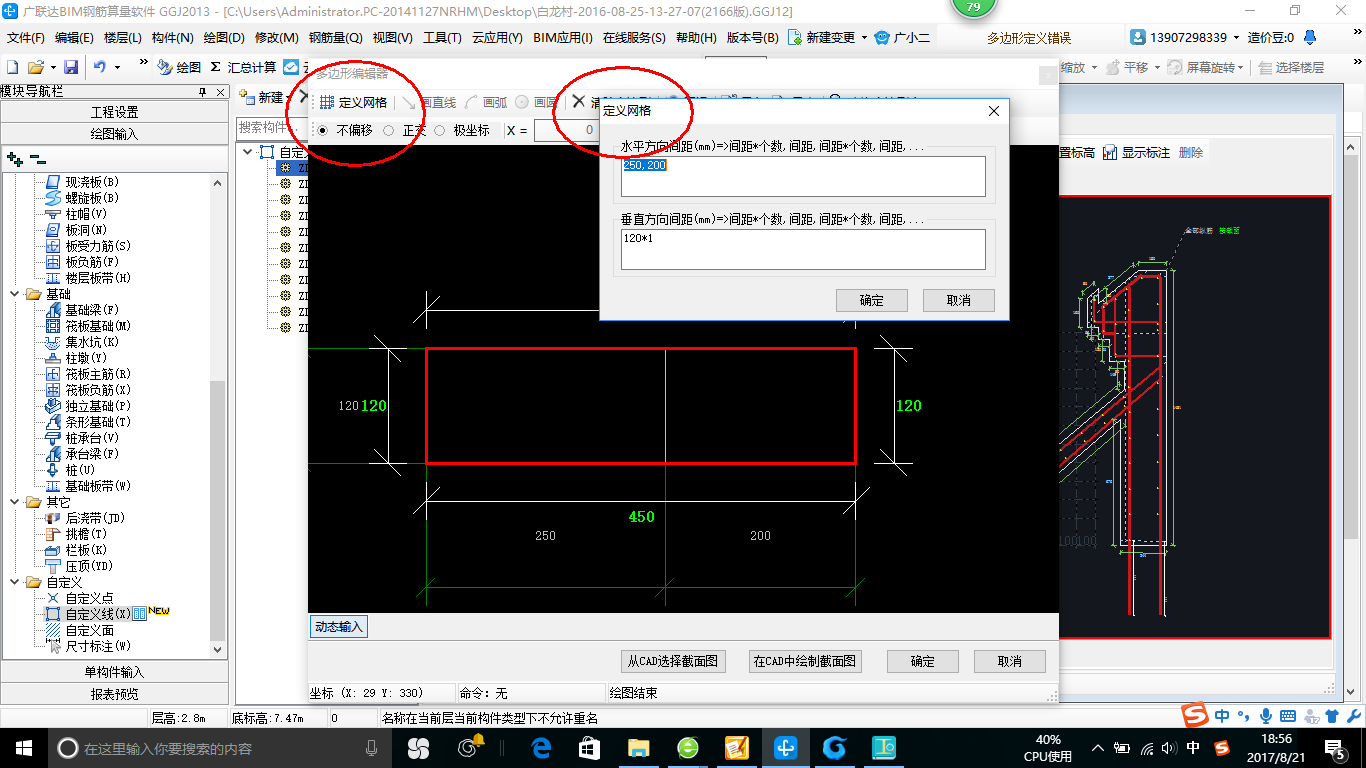Click the 在CAD中绘制截面图 button
Viewport: 1366px width, 768px height.
(x=805, y=661)
